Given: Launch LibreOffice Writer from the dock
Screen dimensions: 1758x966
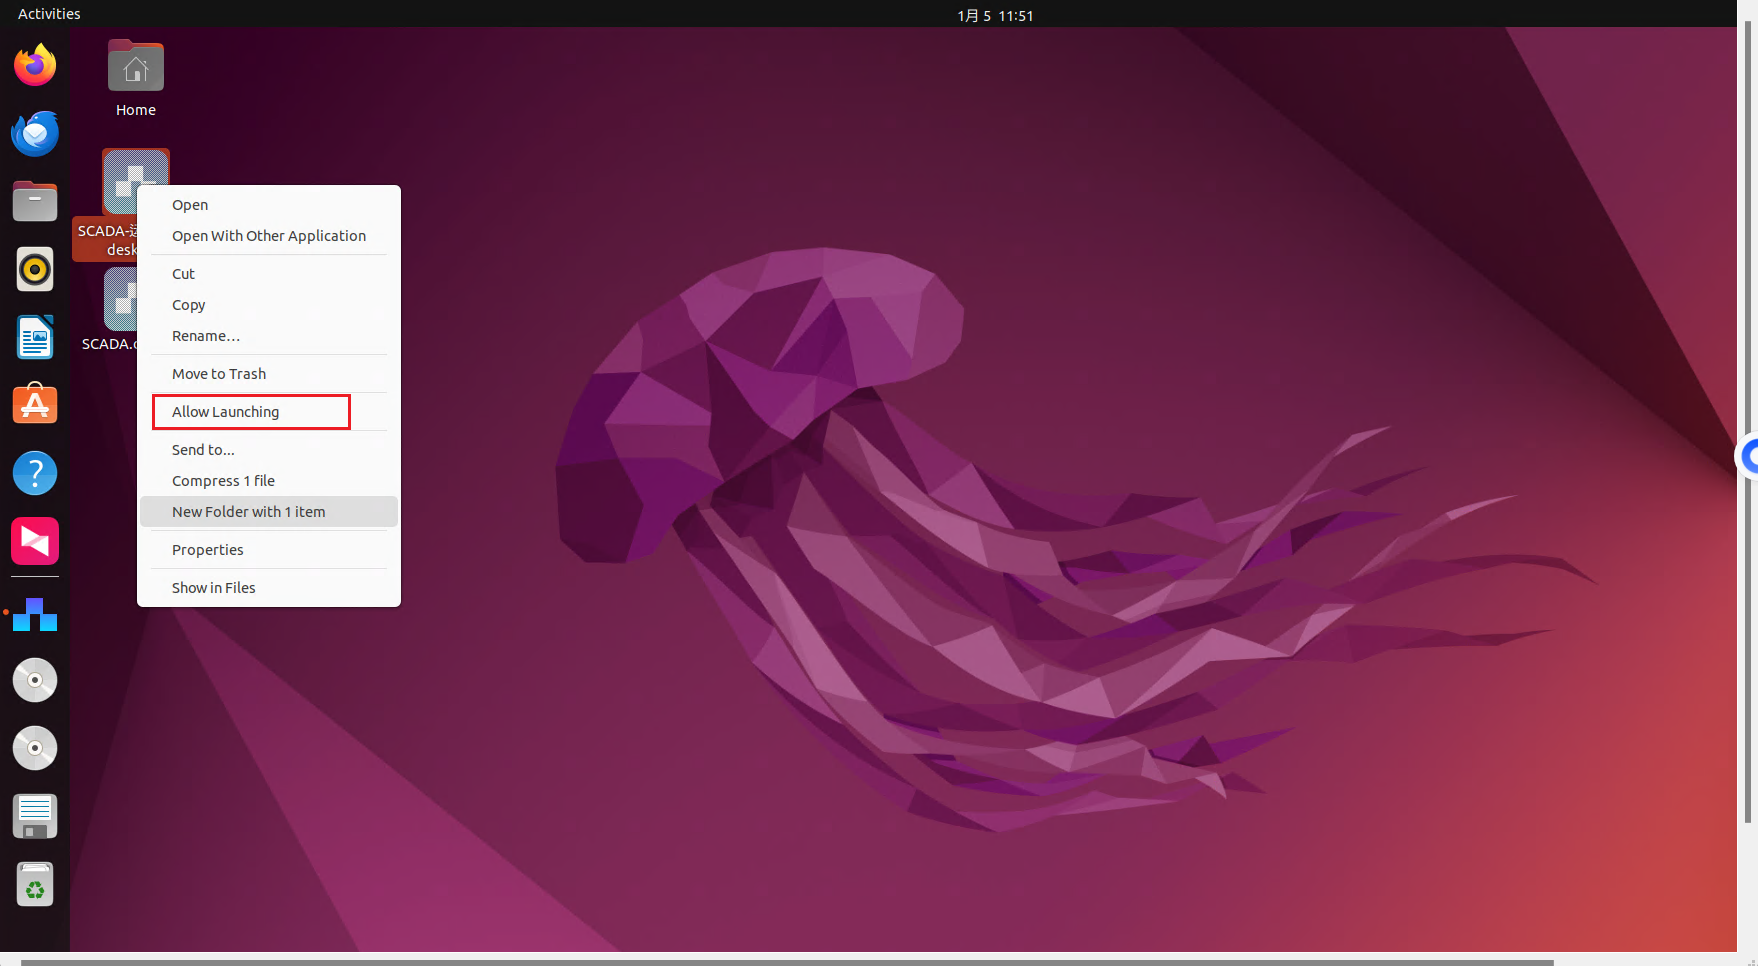Looking at the screenshot, I should tap(35, 338).
